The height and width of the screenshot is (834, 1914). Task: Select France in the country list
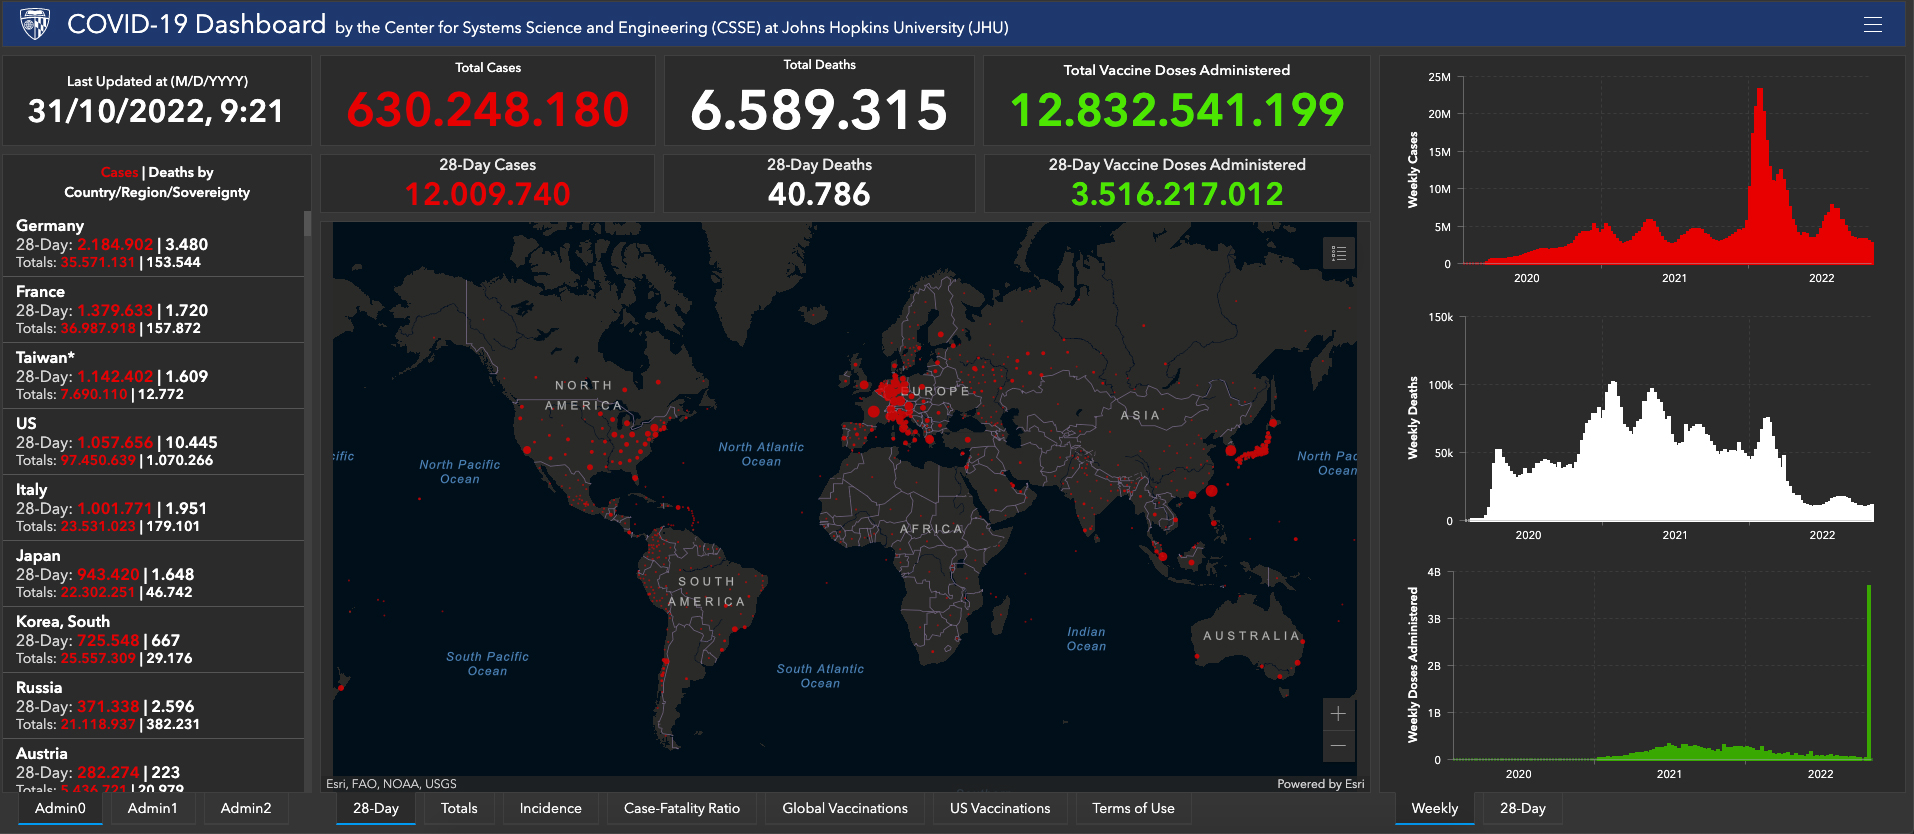point(154,309)
